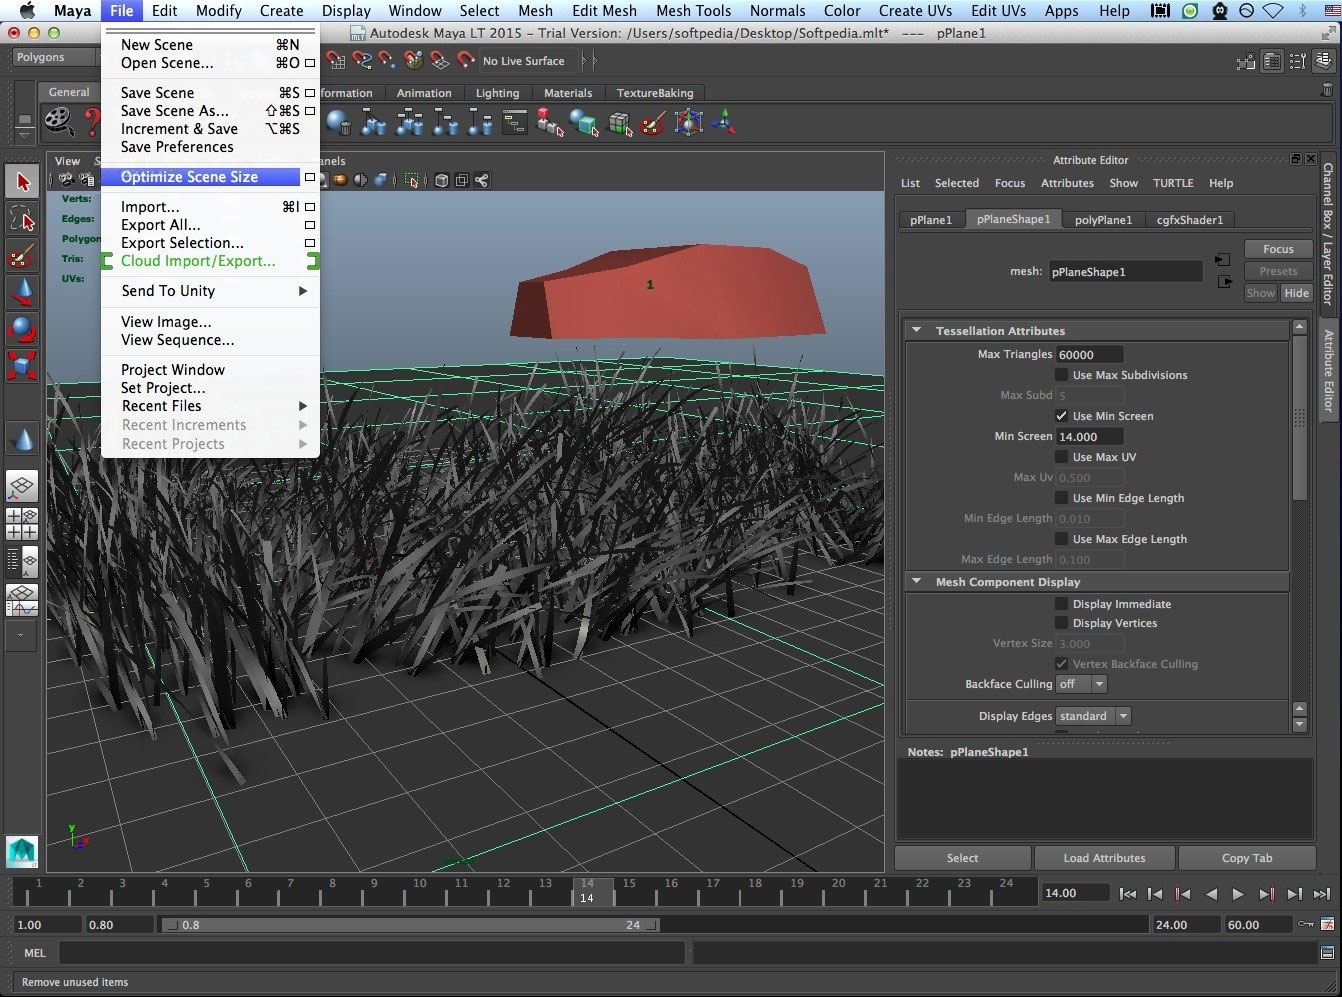Open the hierarchy window shelf icon
Viewport: 1342px width, 997px height.
pos(515,123)
